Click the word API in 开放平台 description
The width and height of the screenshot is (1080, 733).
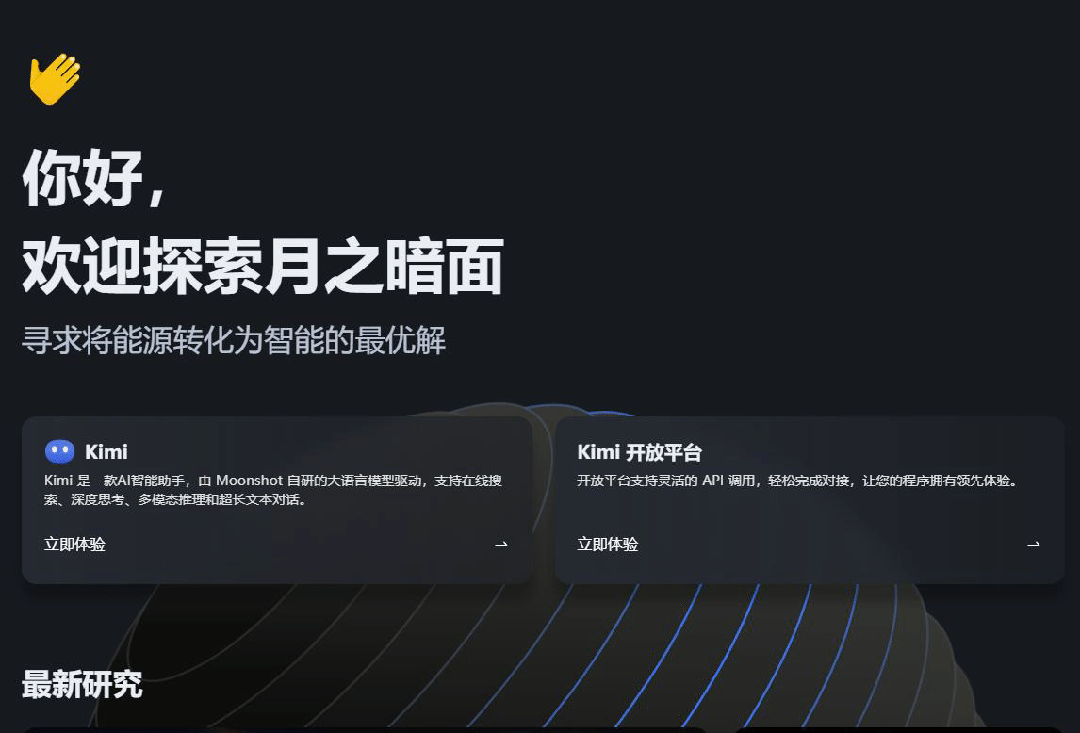click(x=712, y=480)
